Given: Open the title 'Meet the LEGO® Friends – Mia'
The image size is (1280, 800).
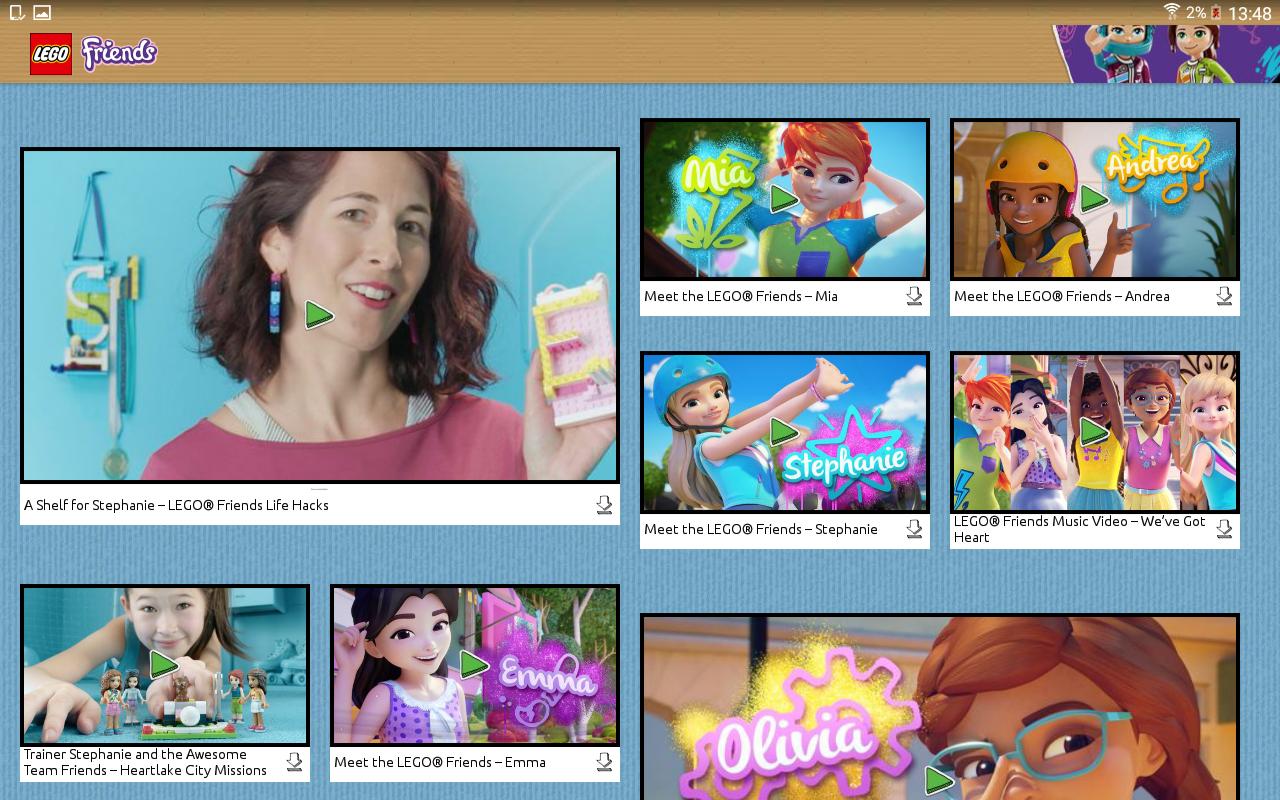Looking at the screenshot, I should click(x=741, y=296).
